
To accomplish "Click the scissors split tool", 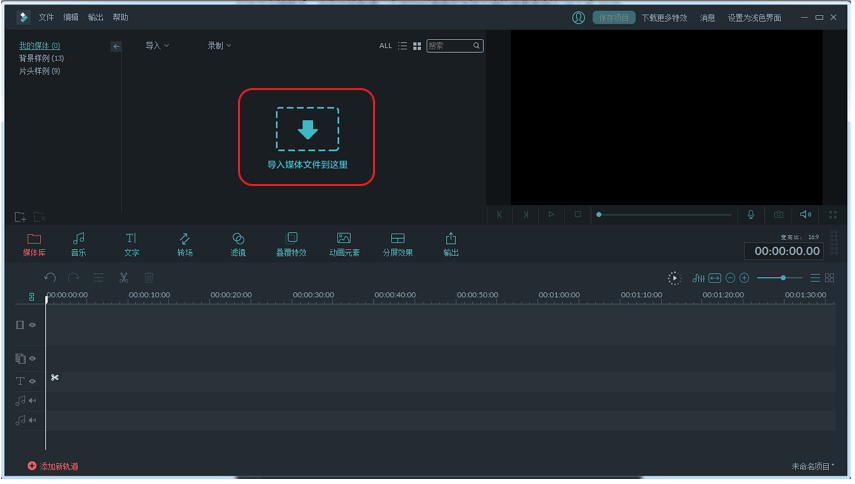I will pos(124,278).
